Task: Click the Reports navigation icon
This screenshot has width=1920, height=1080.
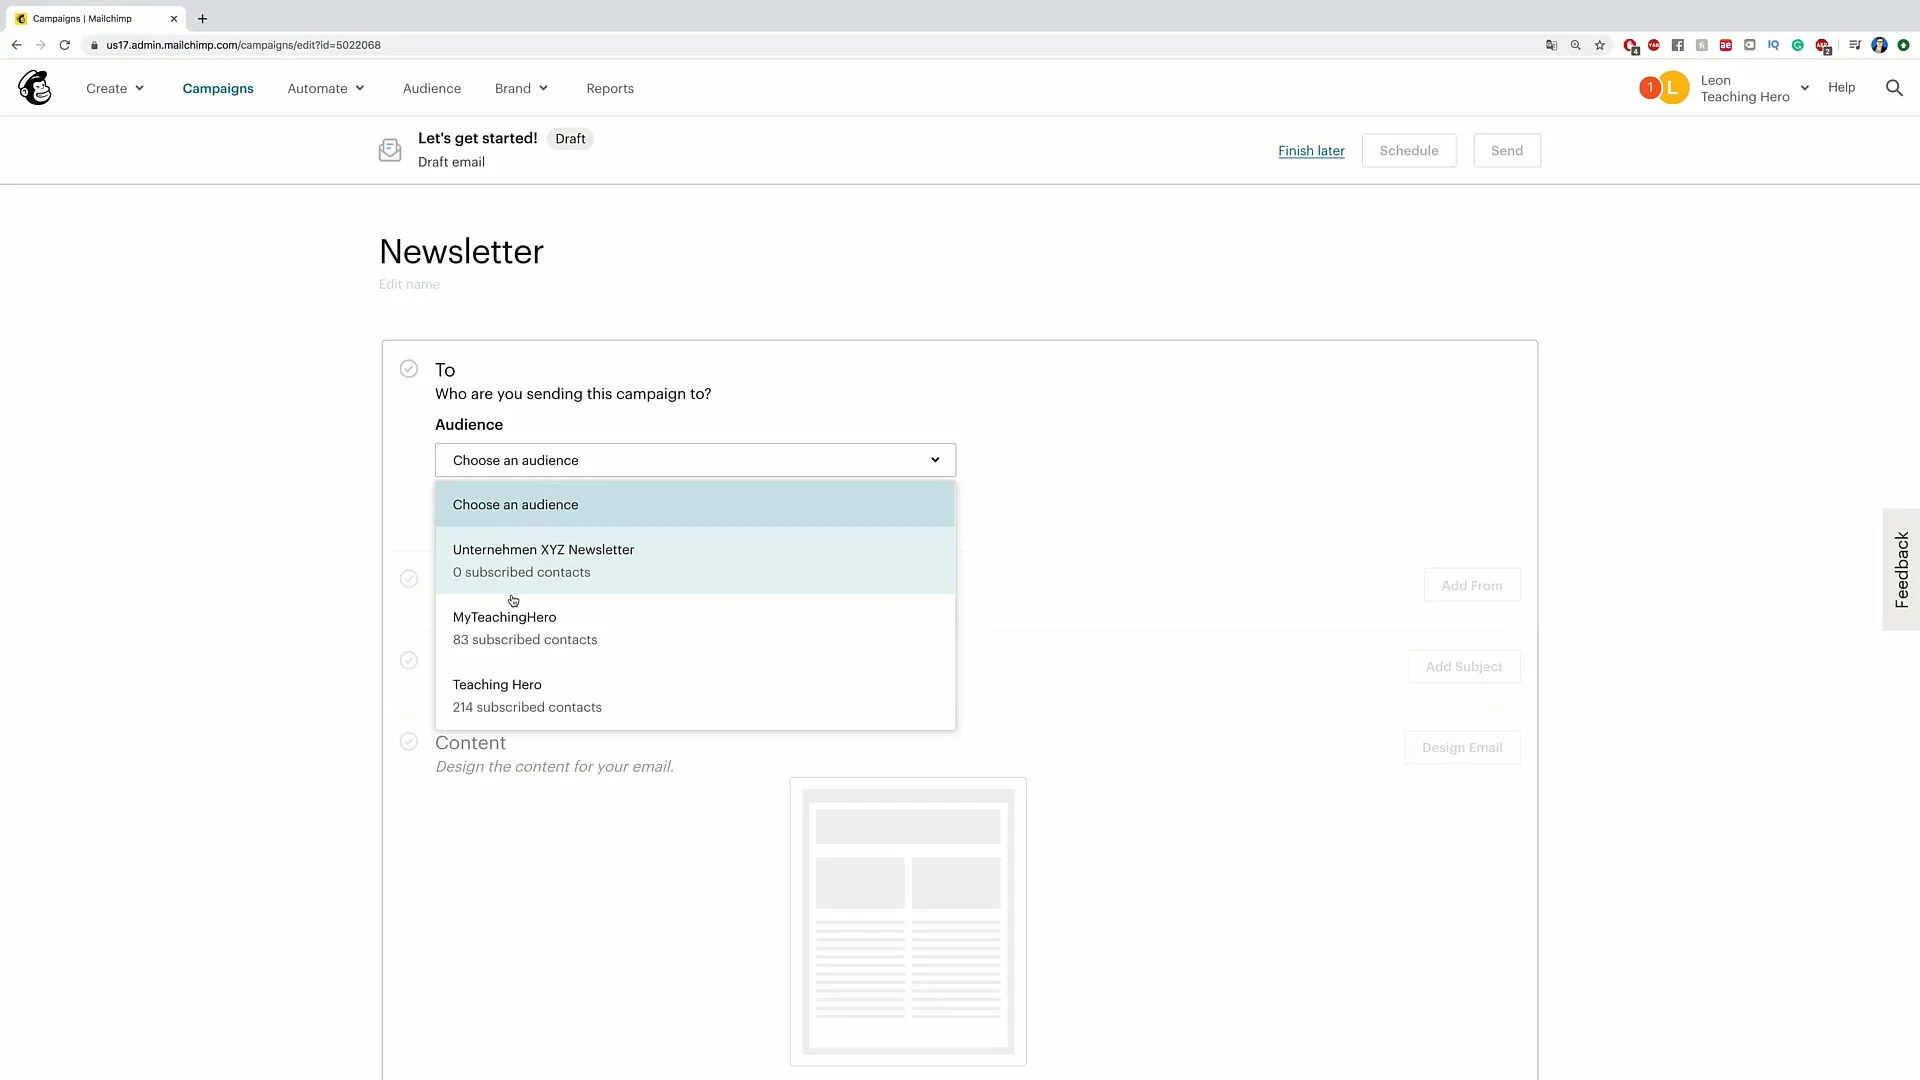Action: [x=609, y=88]
